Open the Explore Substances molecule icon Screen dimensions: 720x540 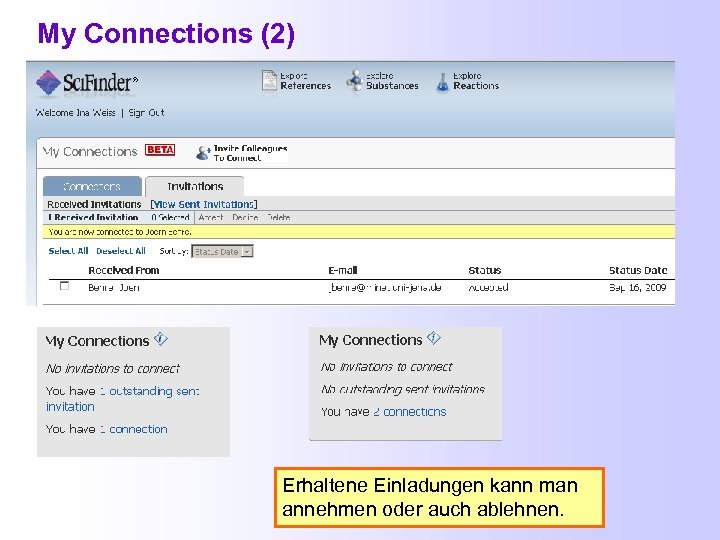(354, 81)
